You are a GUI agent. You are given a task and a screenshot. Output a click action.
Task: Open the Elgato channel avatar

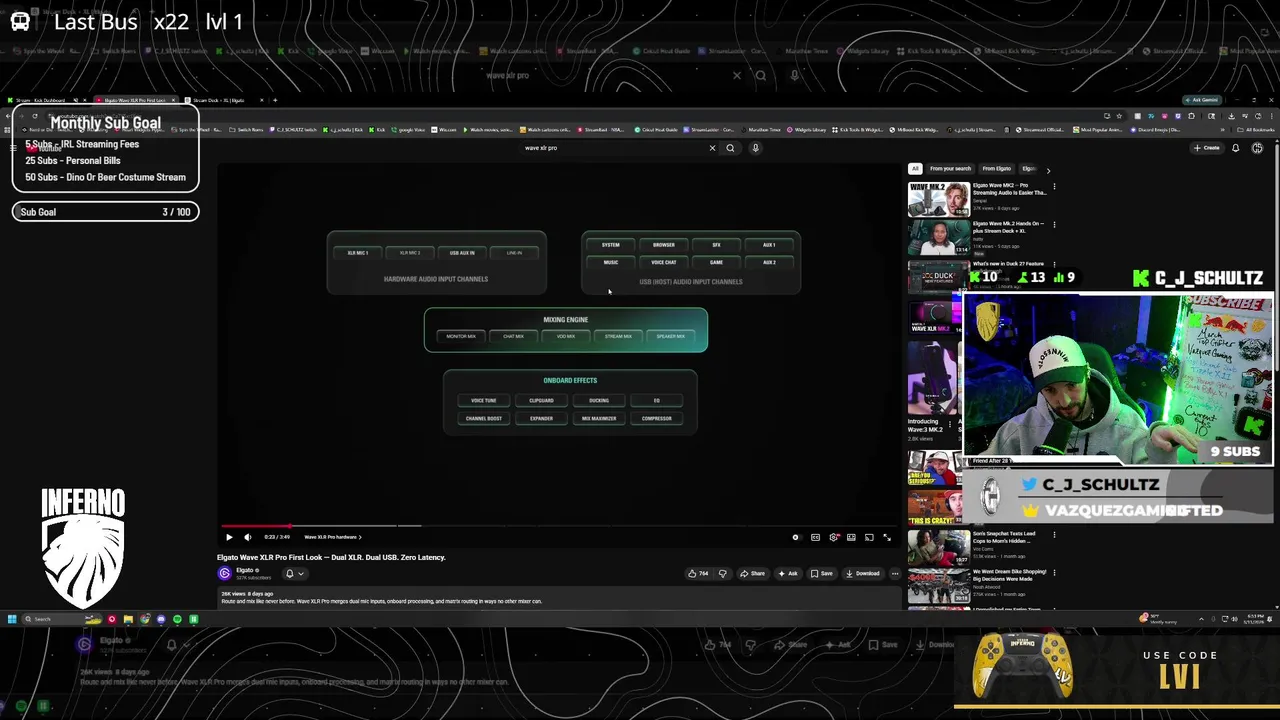224,573
